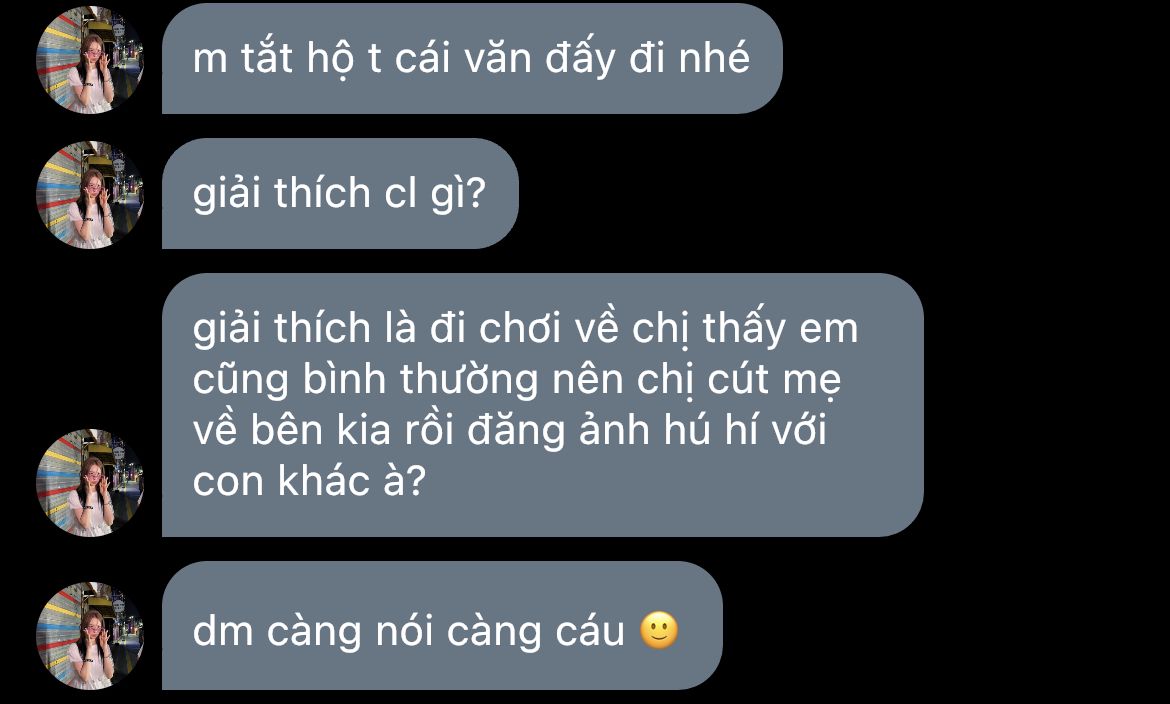Open sender avatar beside 'm tắt hộ t' message
The height and width of the screenshot is (704, 1170).
[90, 60]
